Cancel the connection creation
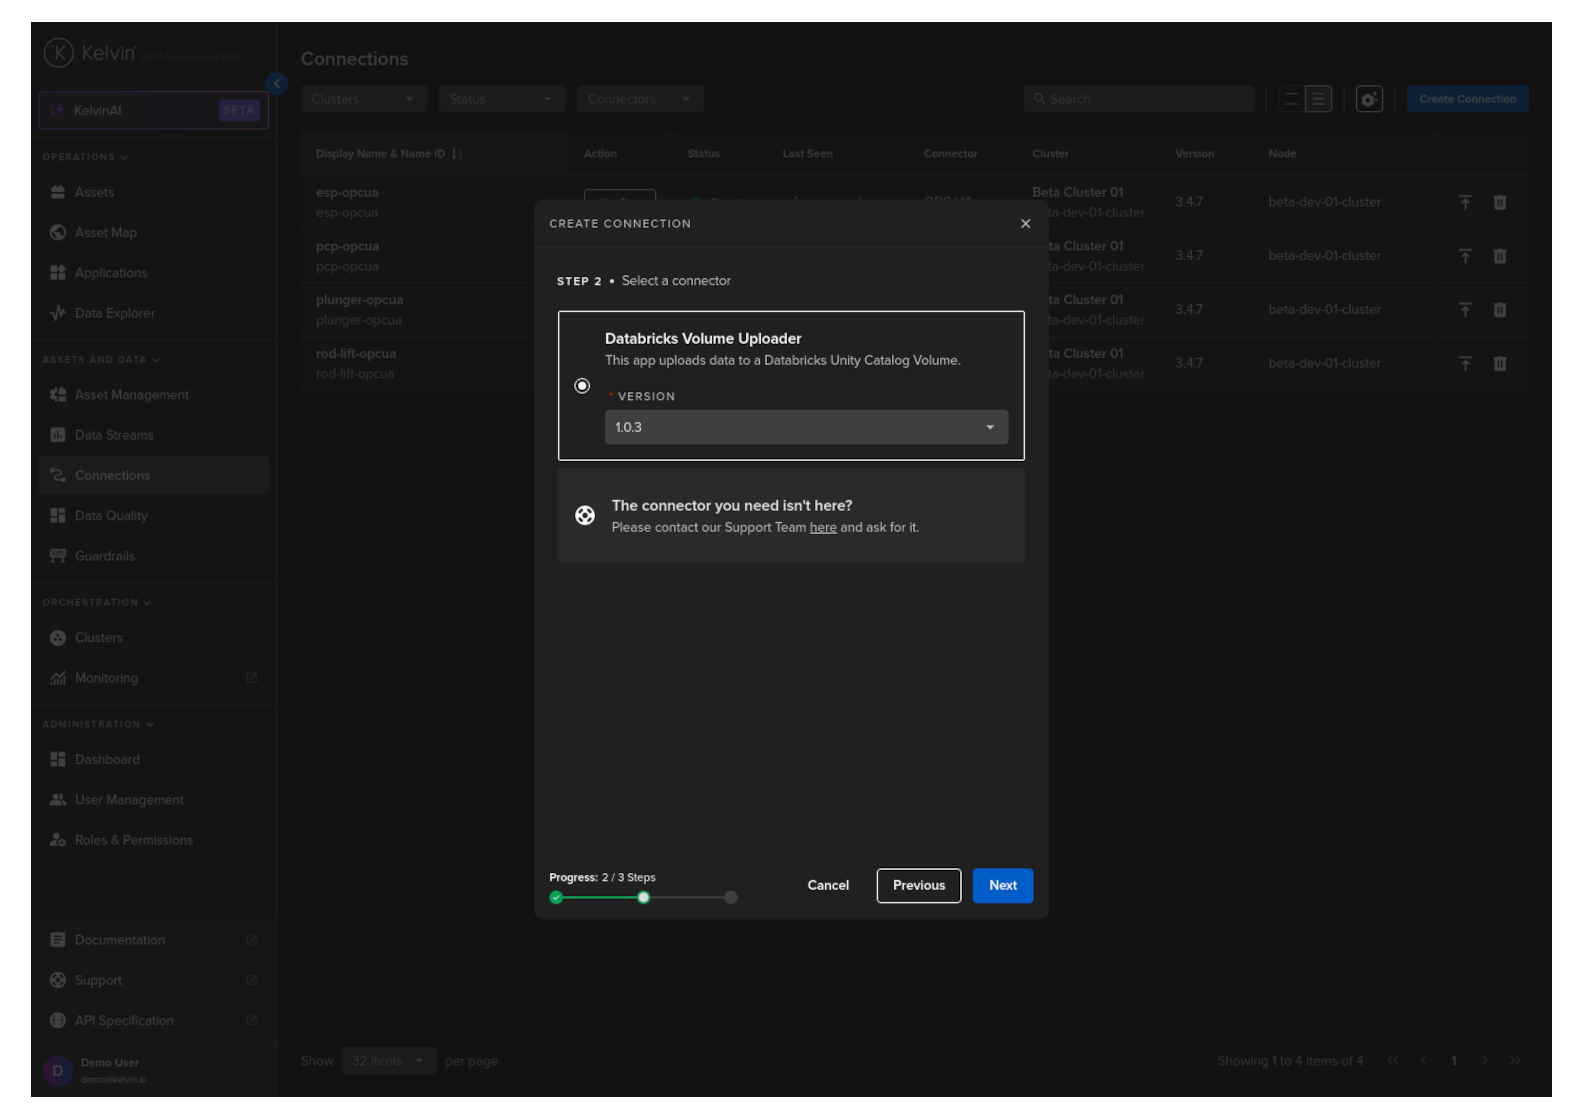1584x1120 pixels. click(x=828, y=886)
